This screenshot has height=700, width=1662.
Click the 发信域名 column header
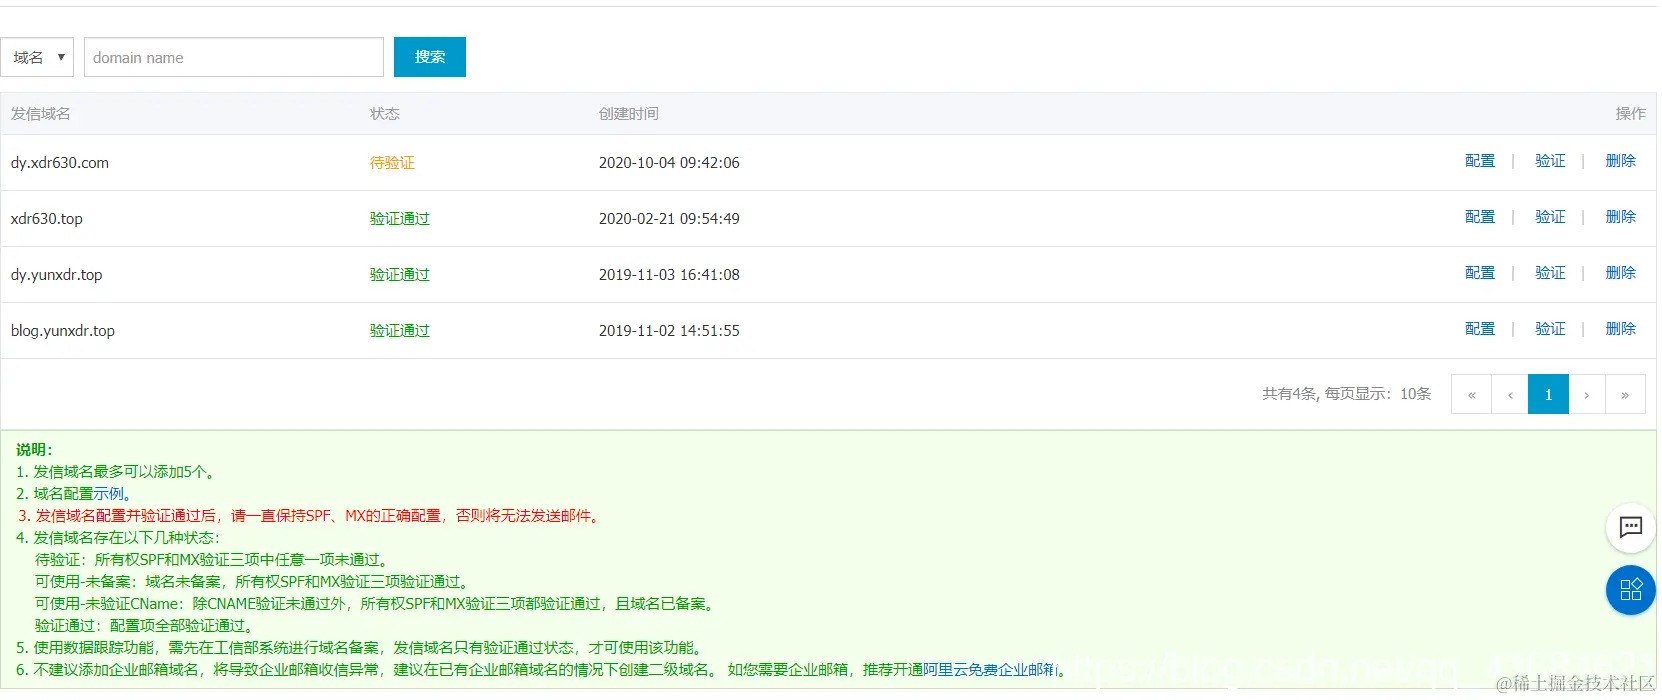(x=41, y=114)
